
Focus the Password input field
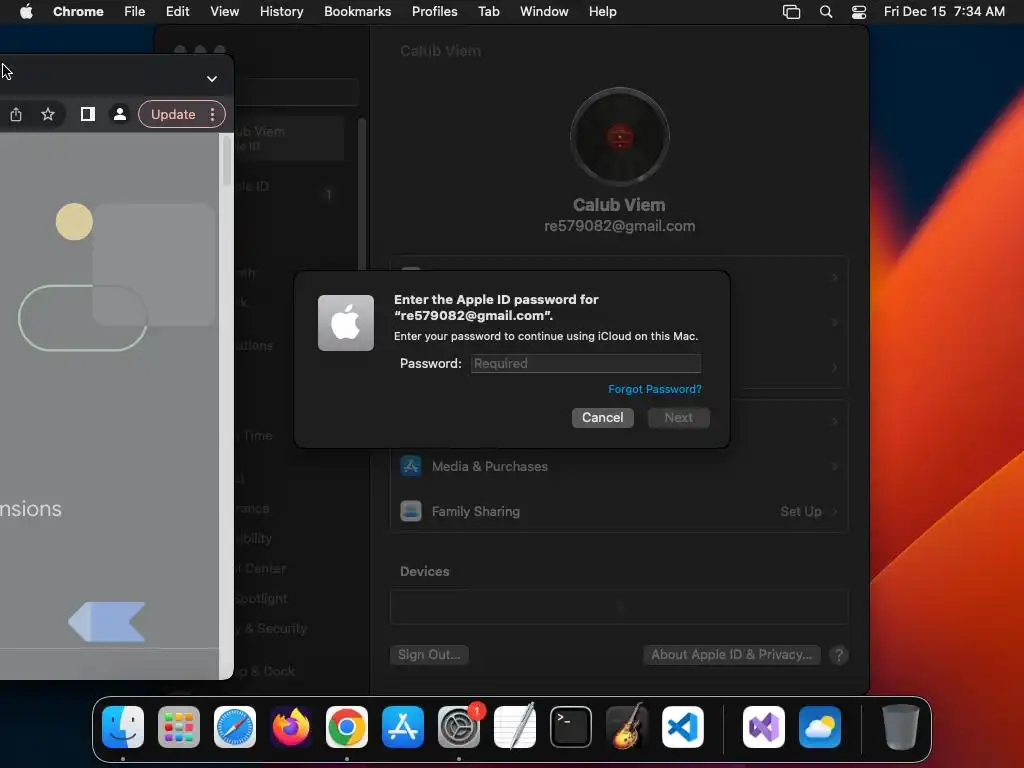click(x=586, y=363)
